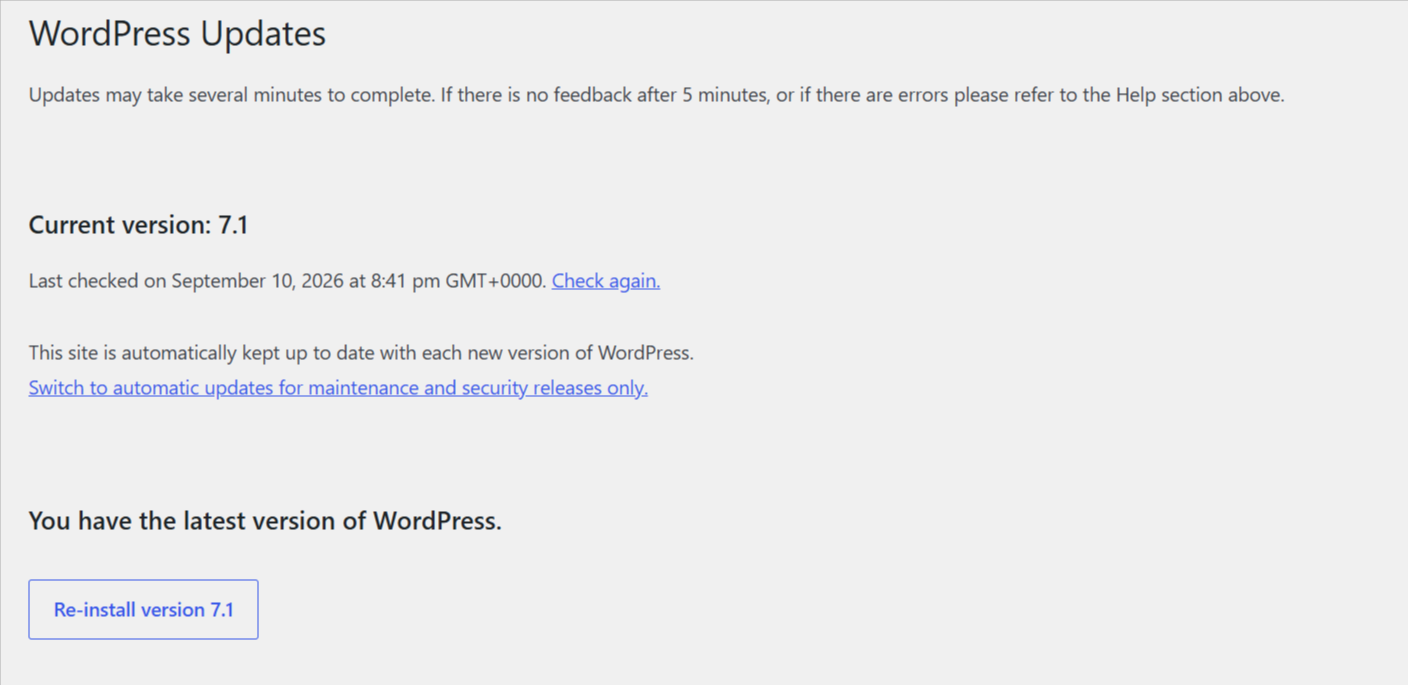Click the "Check again." link

pyautogui.click(x=606, y=281)
